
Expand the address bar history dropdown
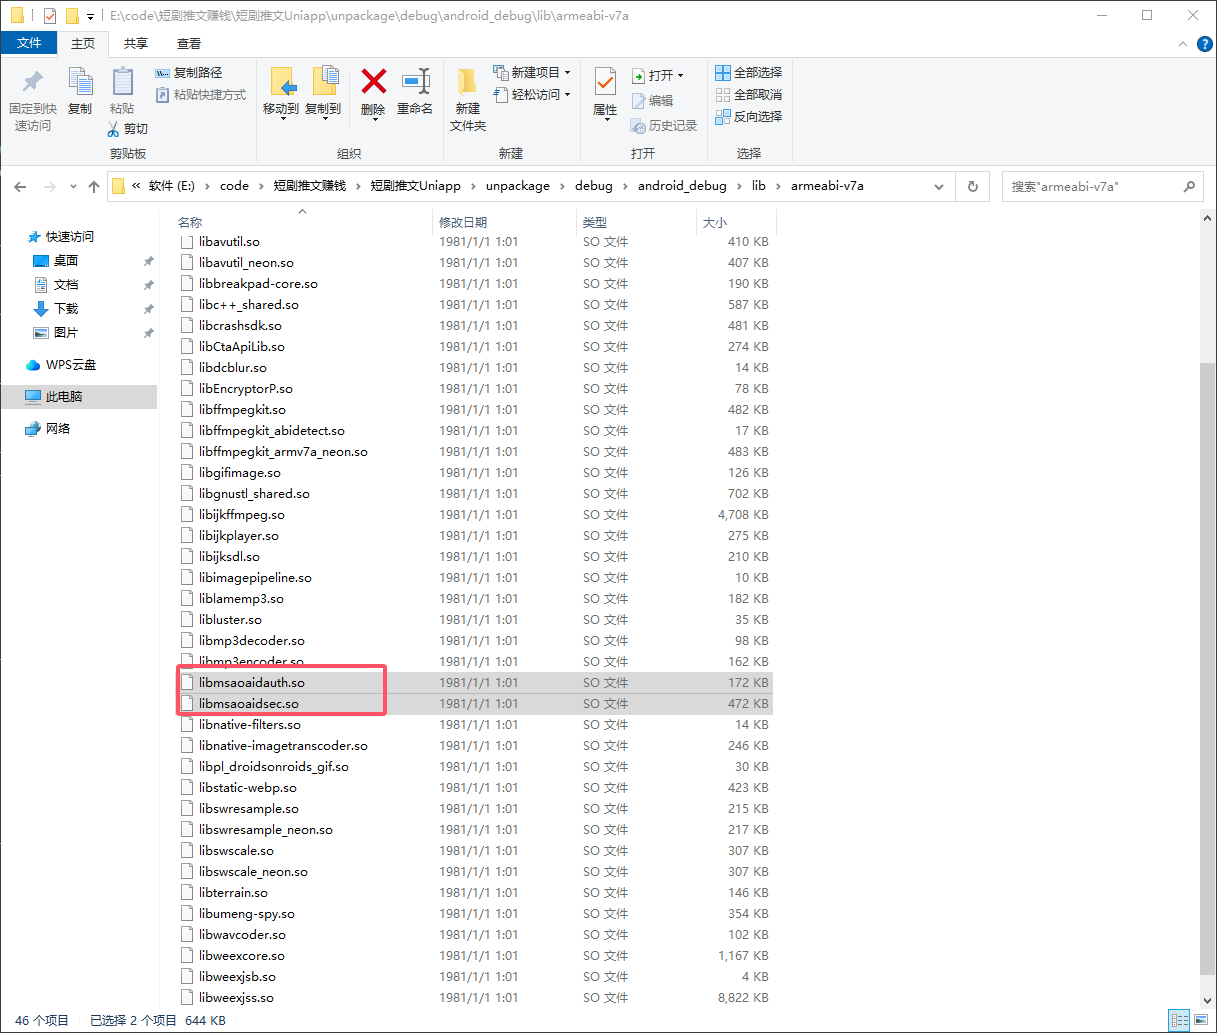[938, 186]
